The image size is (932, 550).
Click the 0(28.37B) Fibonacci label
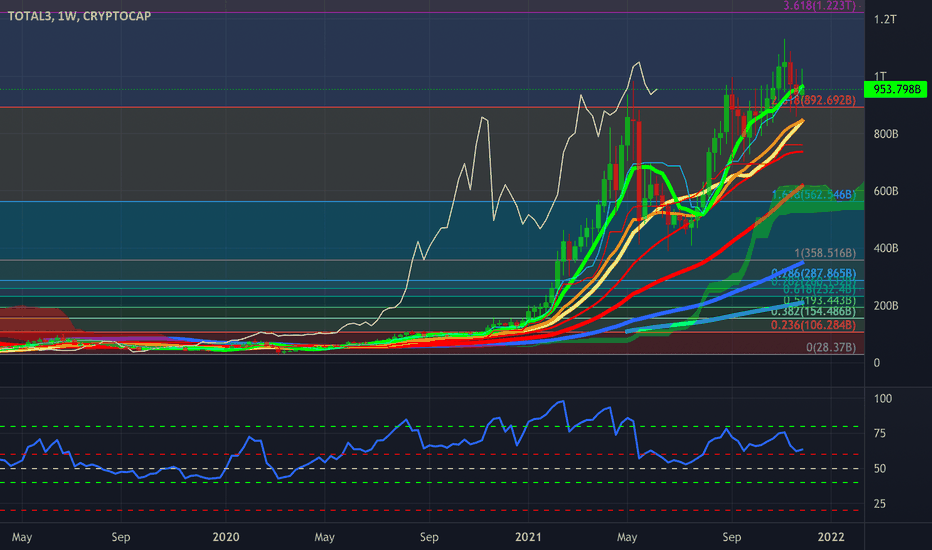[x=831, y=347]
